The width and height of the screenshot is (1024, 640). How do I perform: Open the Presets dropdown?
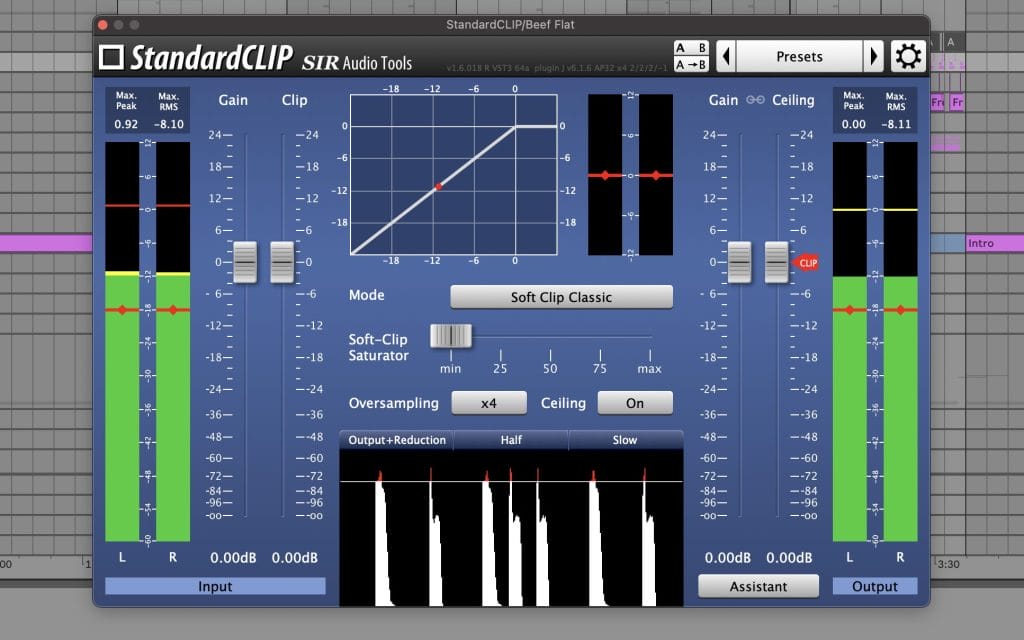pyautogui.click(x=799, y=56)
